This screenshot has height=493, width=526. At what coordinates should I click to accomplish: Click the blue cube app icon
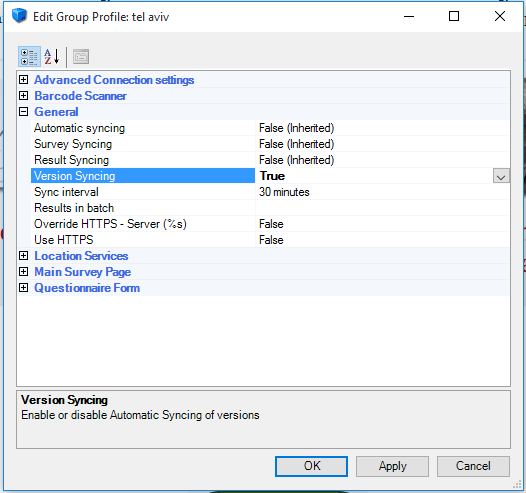click(x=19, y=16)
